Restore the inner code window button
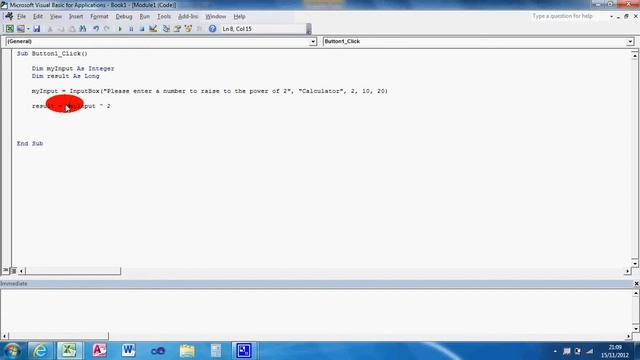Viewport: 640px width, 360px height. pyautogui.click(x=627, y=16)
